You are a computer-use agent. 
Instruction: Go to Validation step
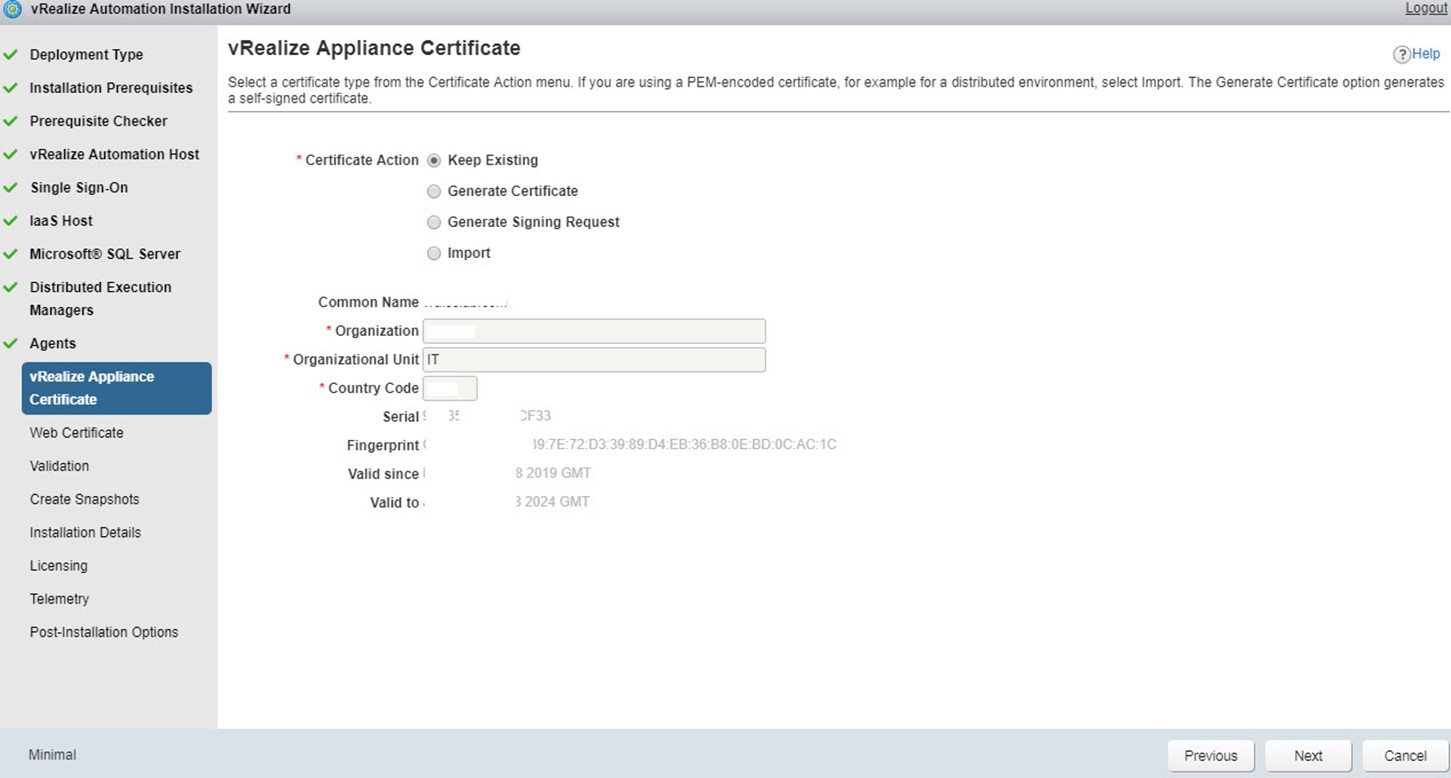point(59,466)
